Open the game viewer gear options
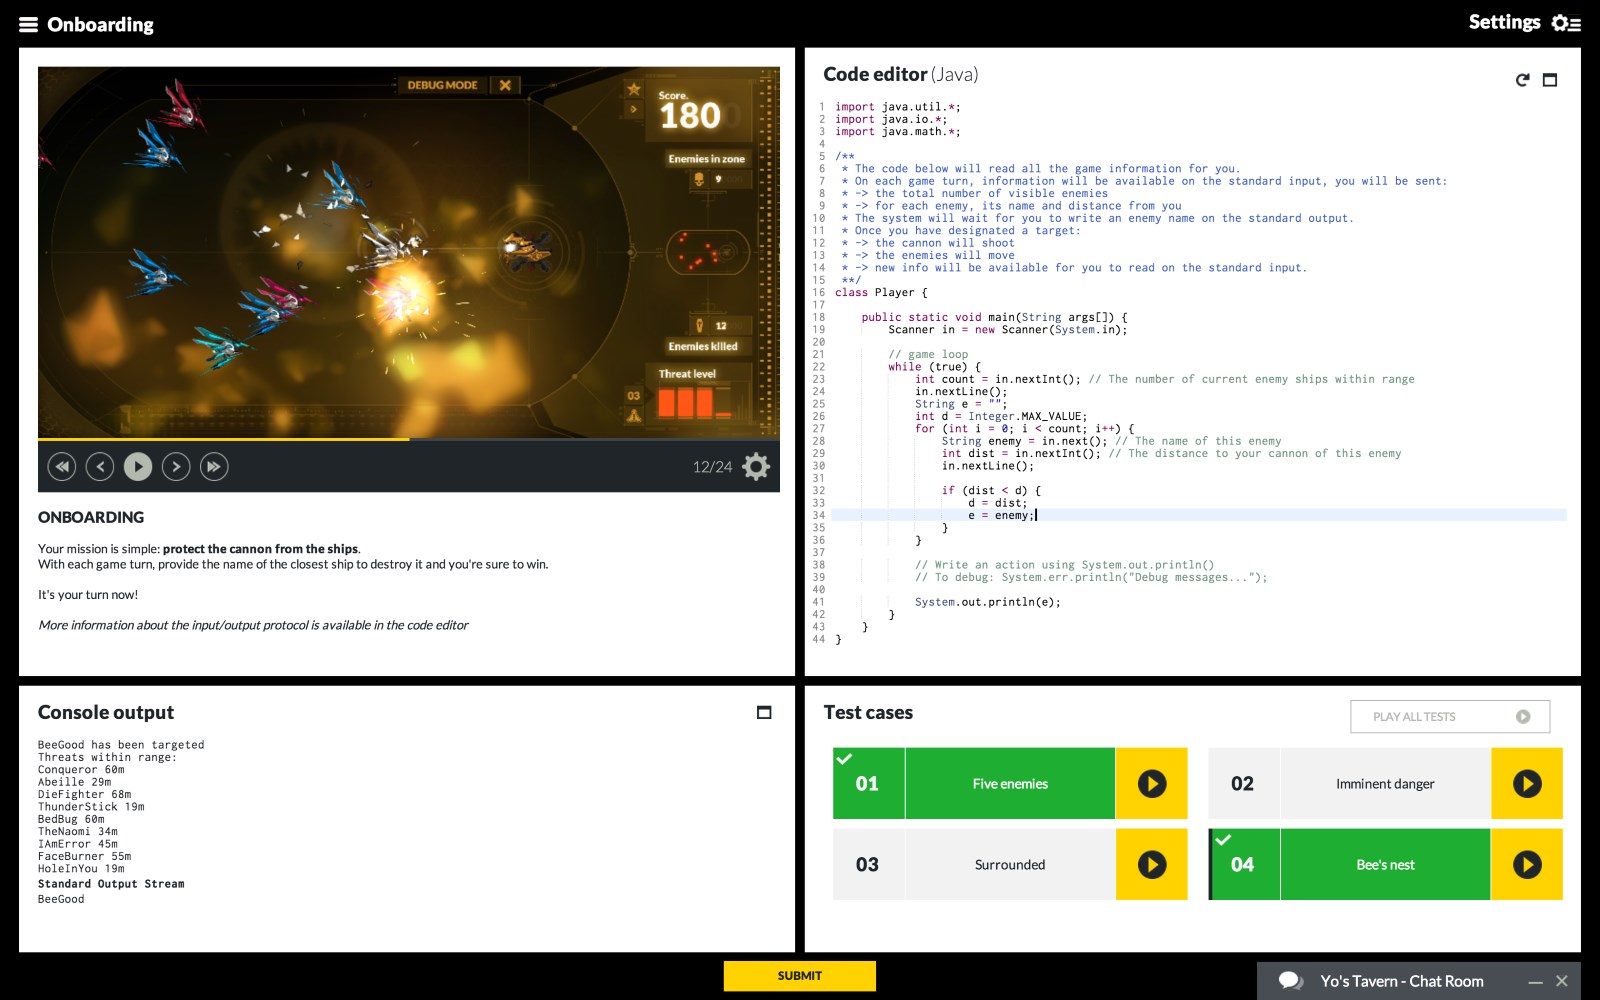 tap(756, 467)
